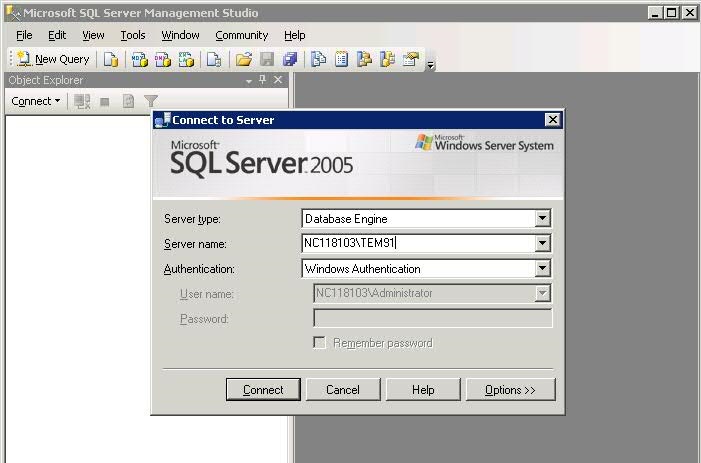Click the Open File folder icon
Viewport: 701px width, 463px height.
click(x=244, y=59)
